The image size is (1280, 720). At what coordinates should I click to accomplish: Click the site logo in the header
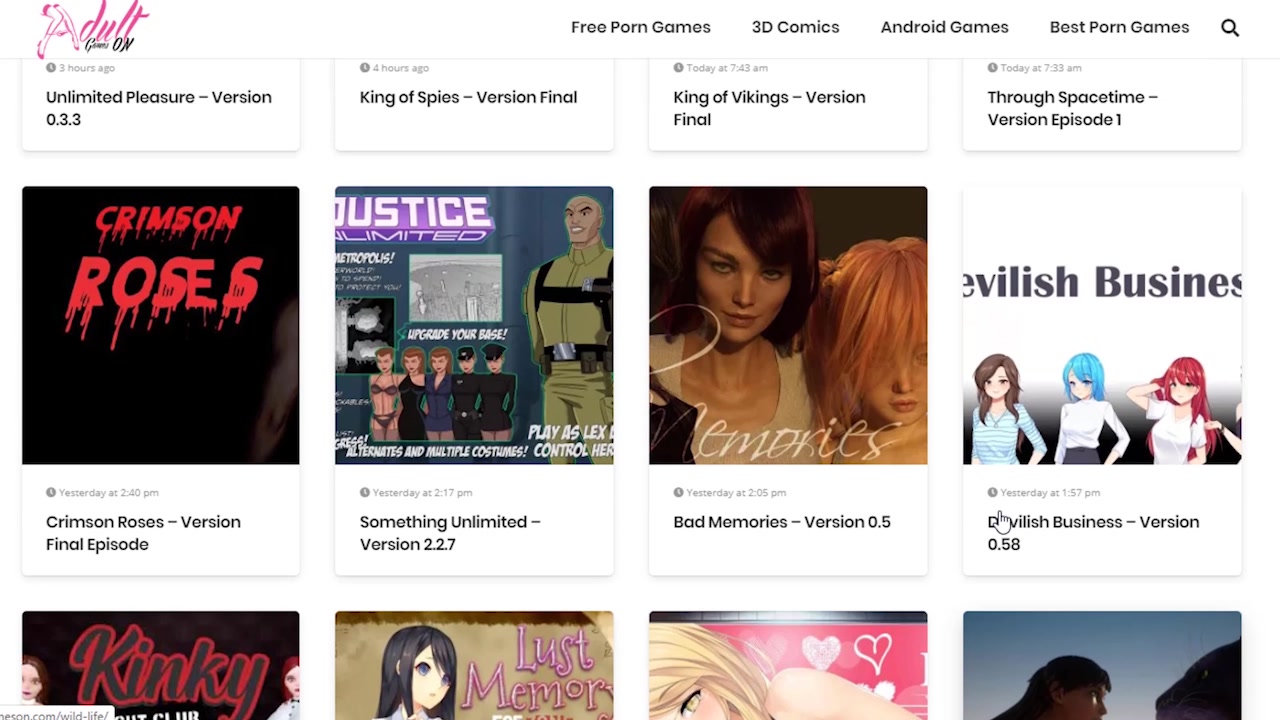click(92, 29)
